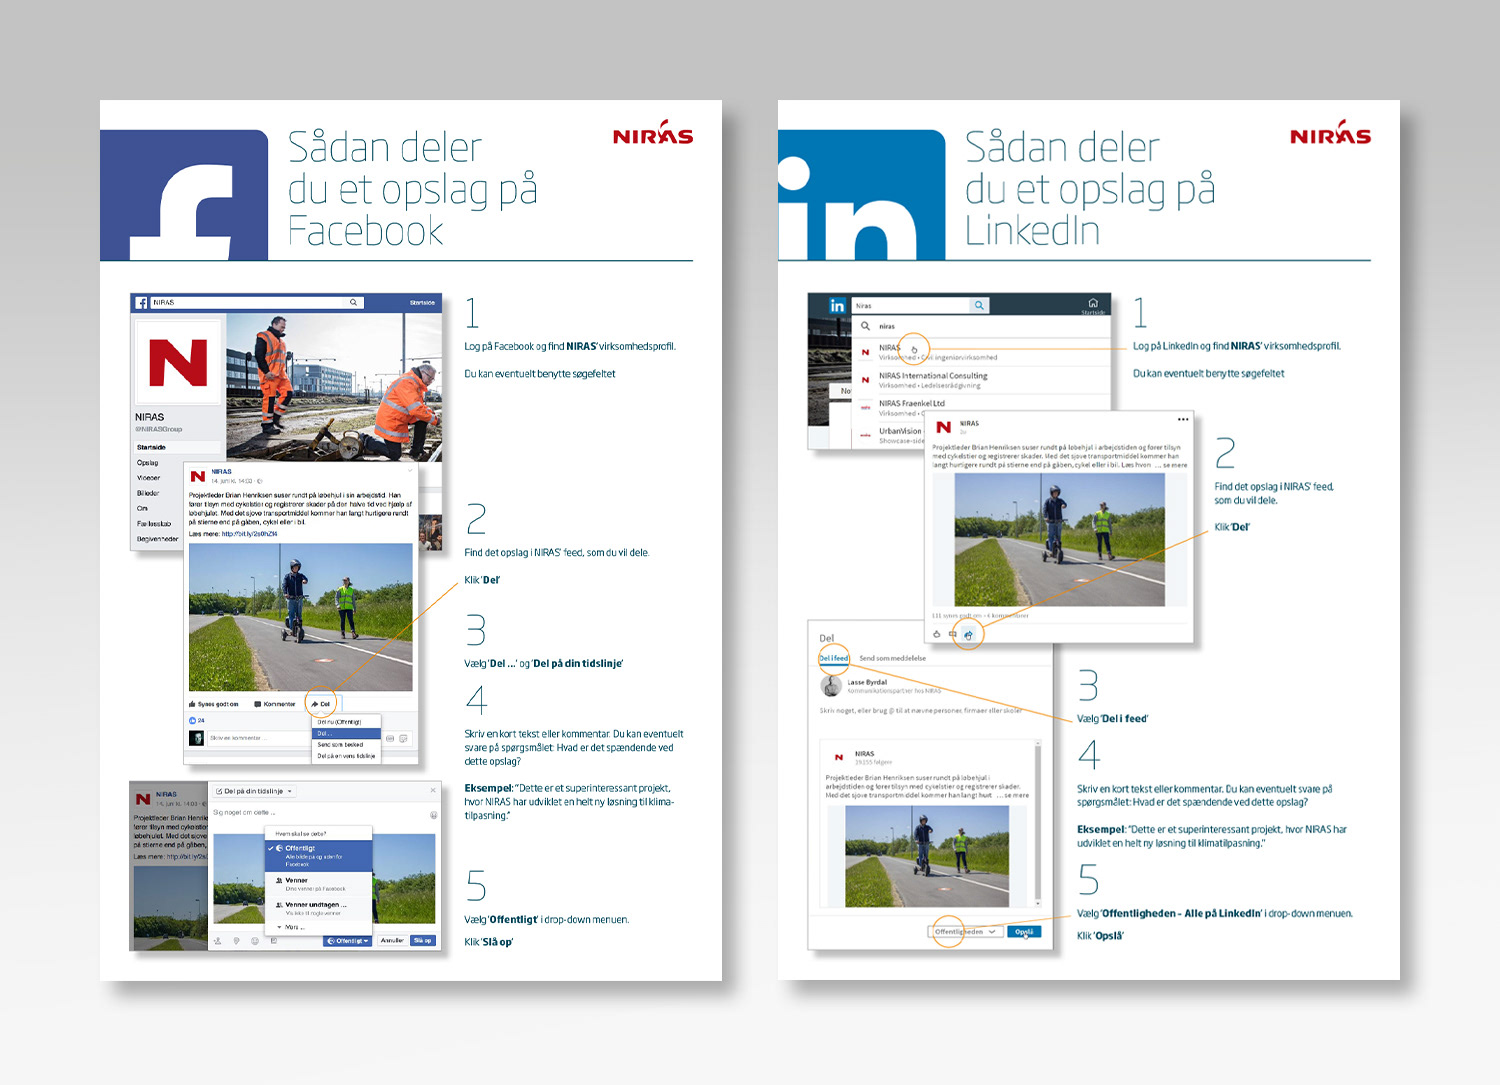1500x1085 pixels.
Task: Click the Slå op button
Action: (424, 941)
